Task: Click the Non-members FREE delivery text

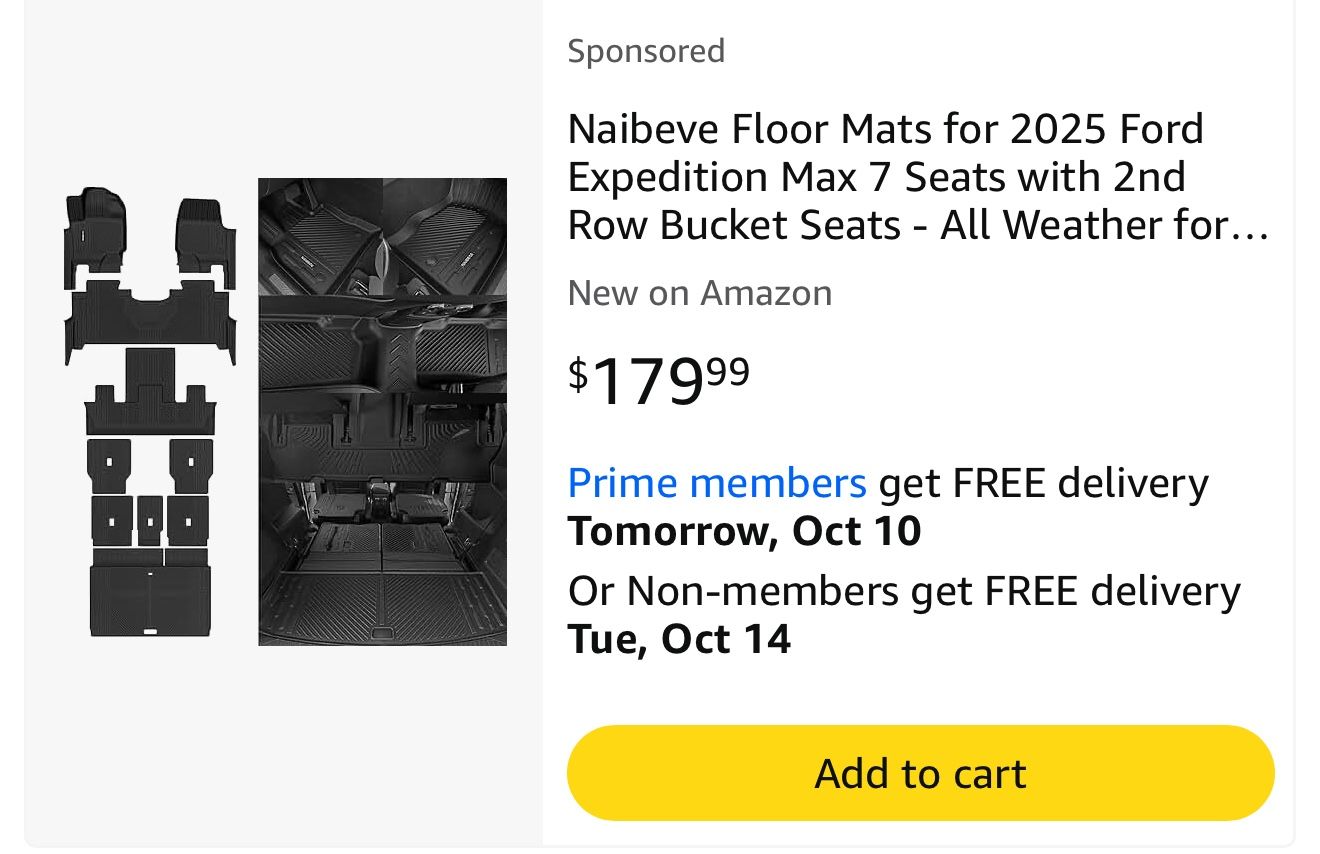Action: click(x=903, y=591)
